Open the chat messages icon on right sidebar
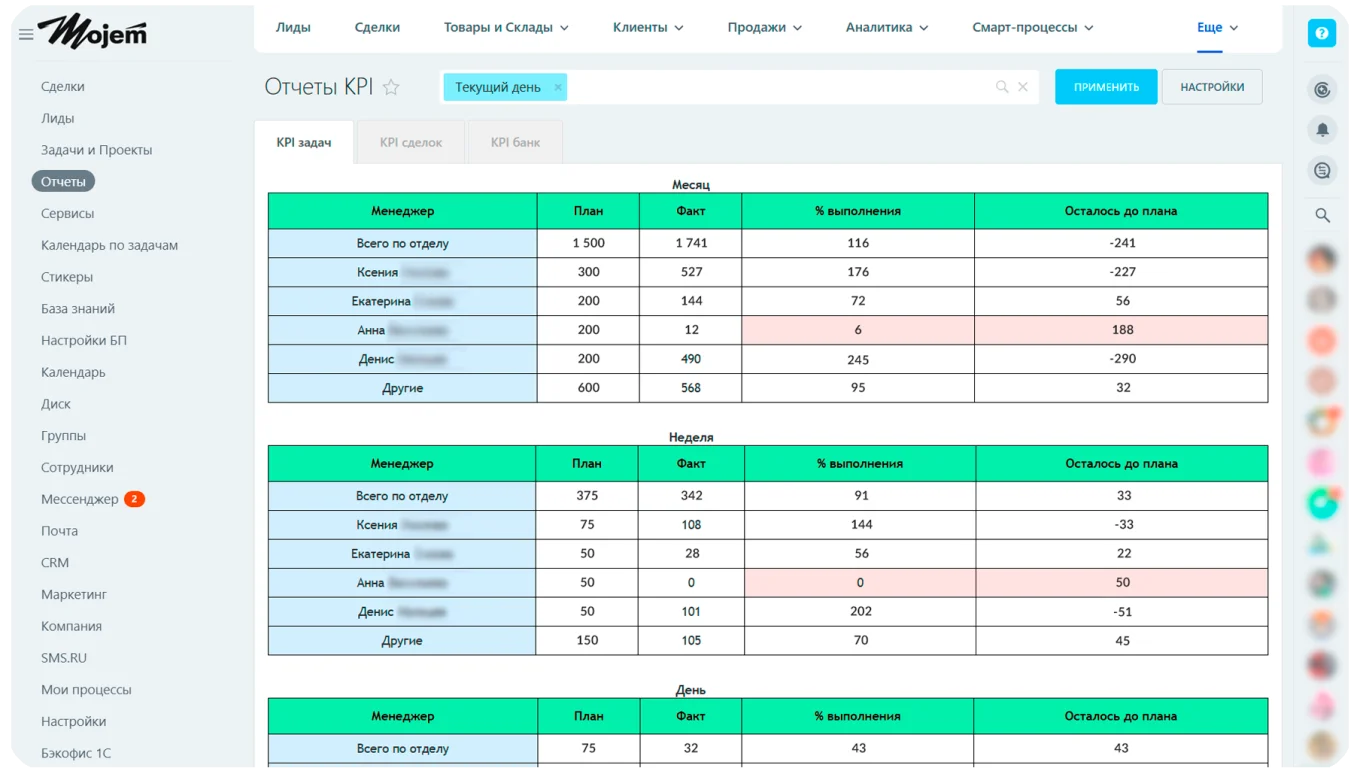The image size is (1360, 771). tap(1322, 170)
